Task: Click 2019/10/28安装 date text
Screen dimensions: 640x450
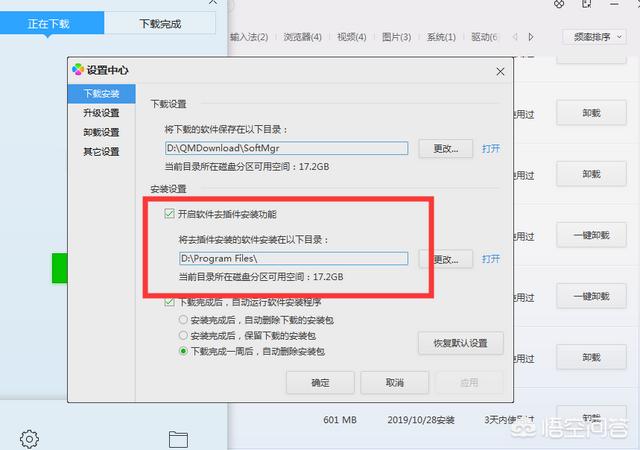Action: pos(421,420)
